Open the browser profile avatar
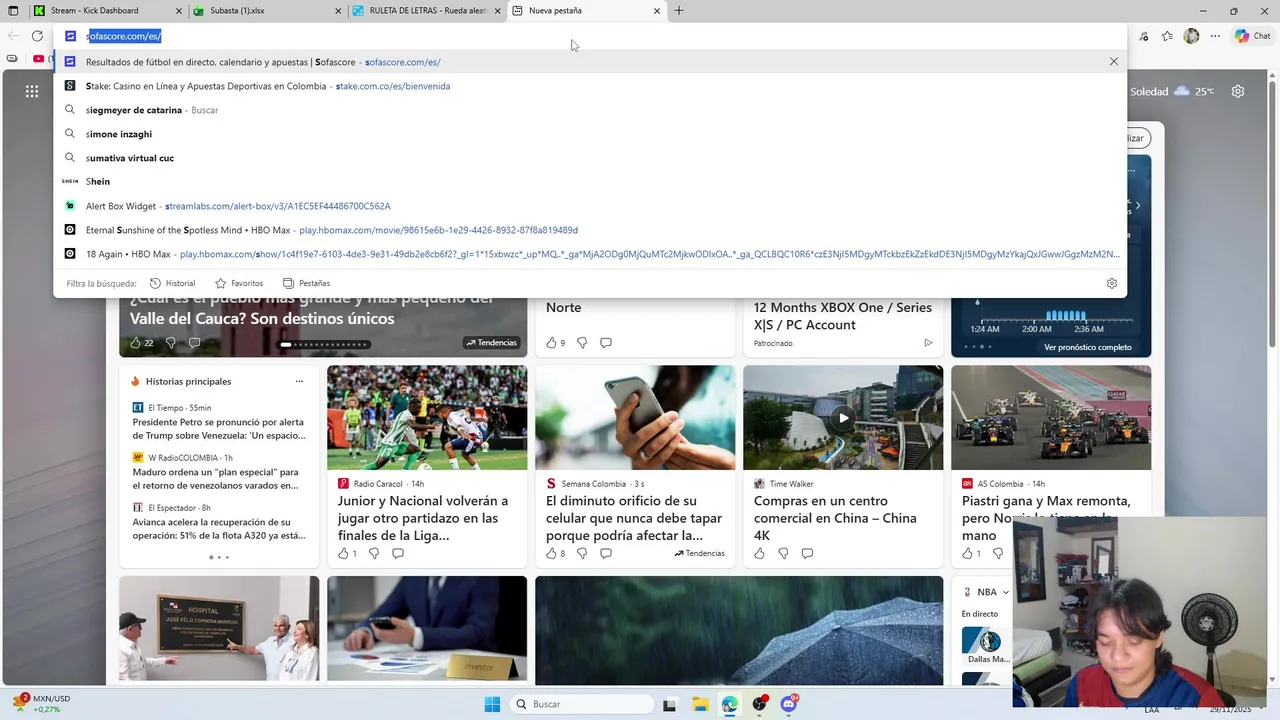Screen dimensions: 1280x720 tap(1191, 36)
